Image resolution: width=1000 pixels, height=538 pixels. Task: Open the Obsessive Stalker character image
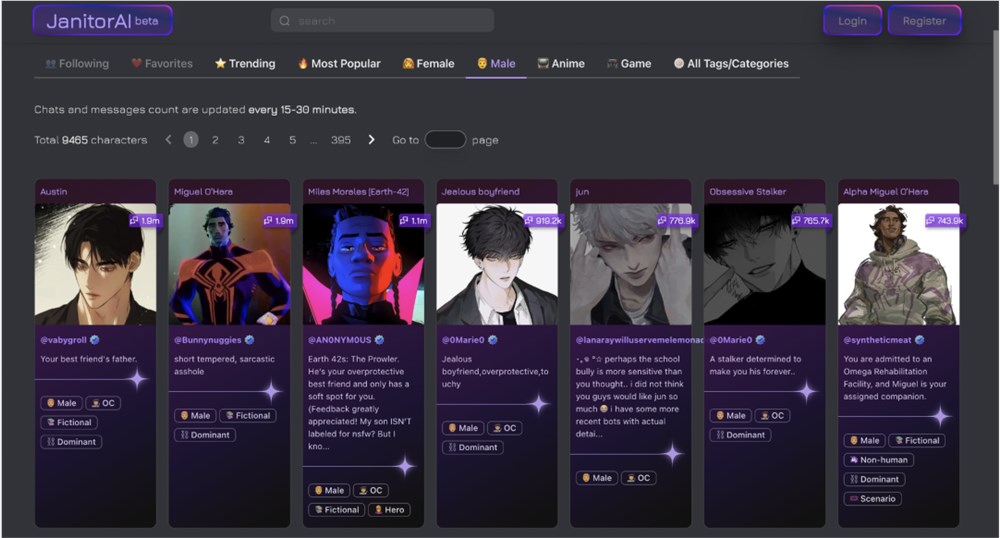tap(765, 265)
